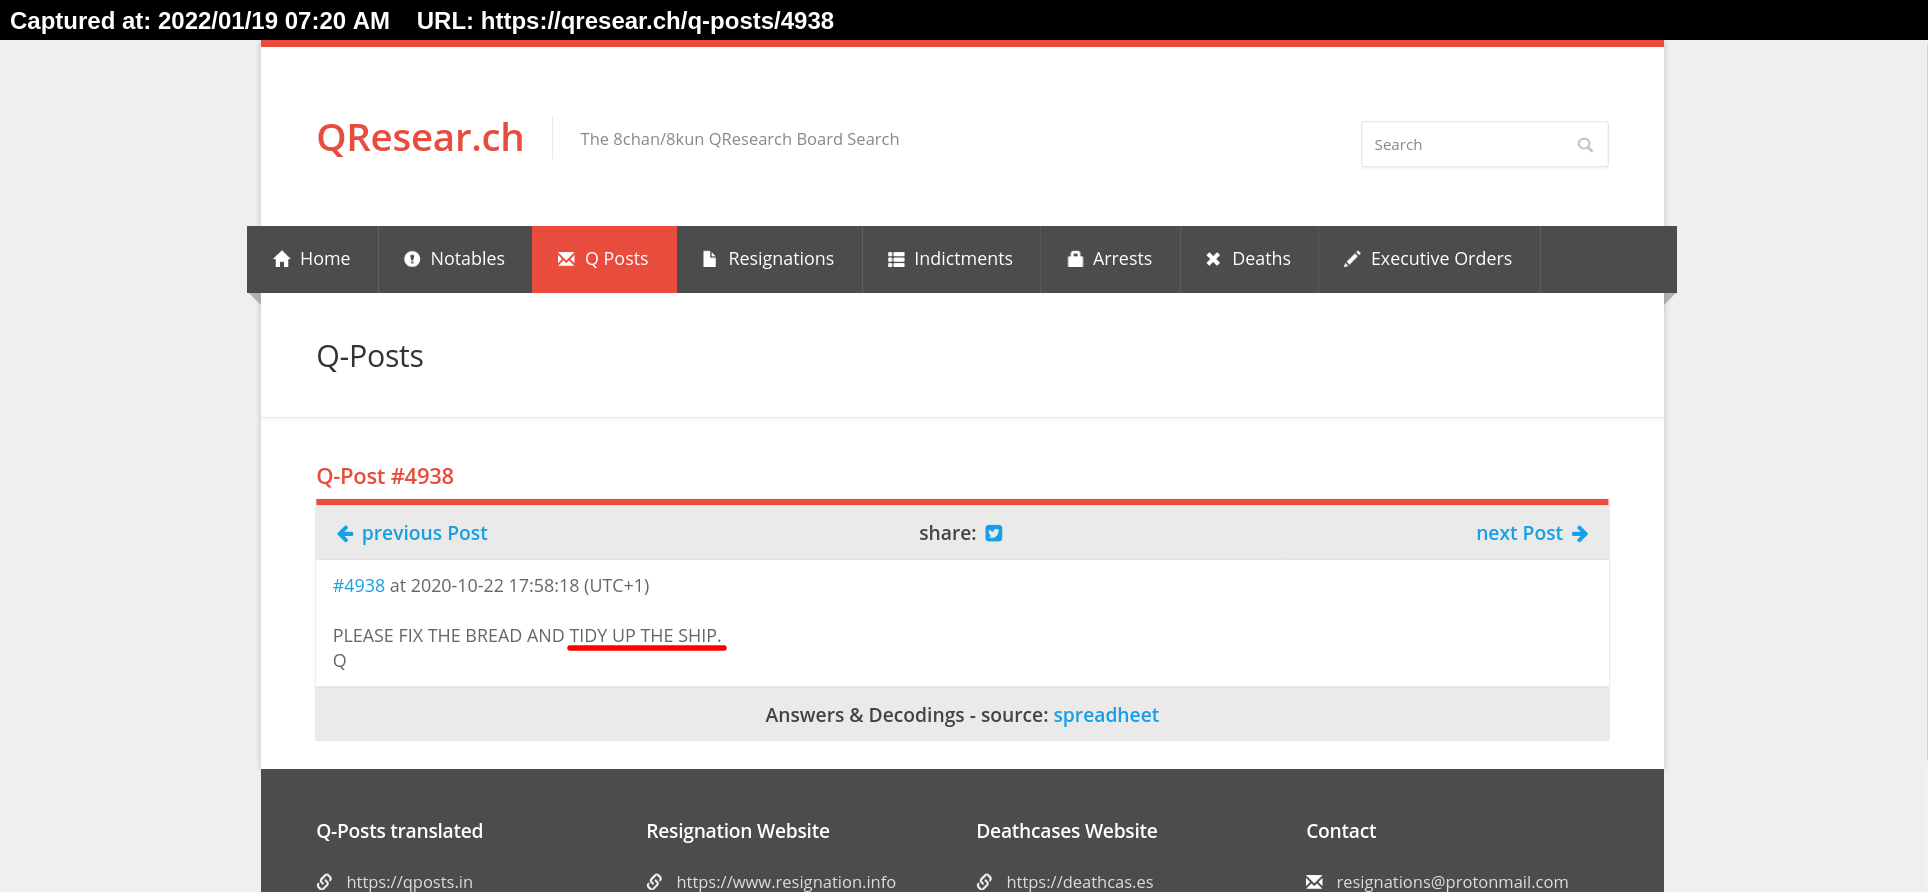Click the Q signature line
This screenshot has height=892, width=1928.
340,661
